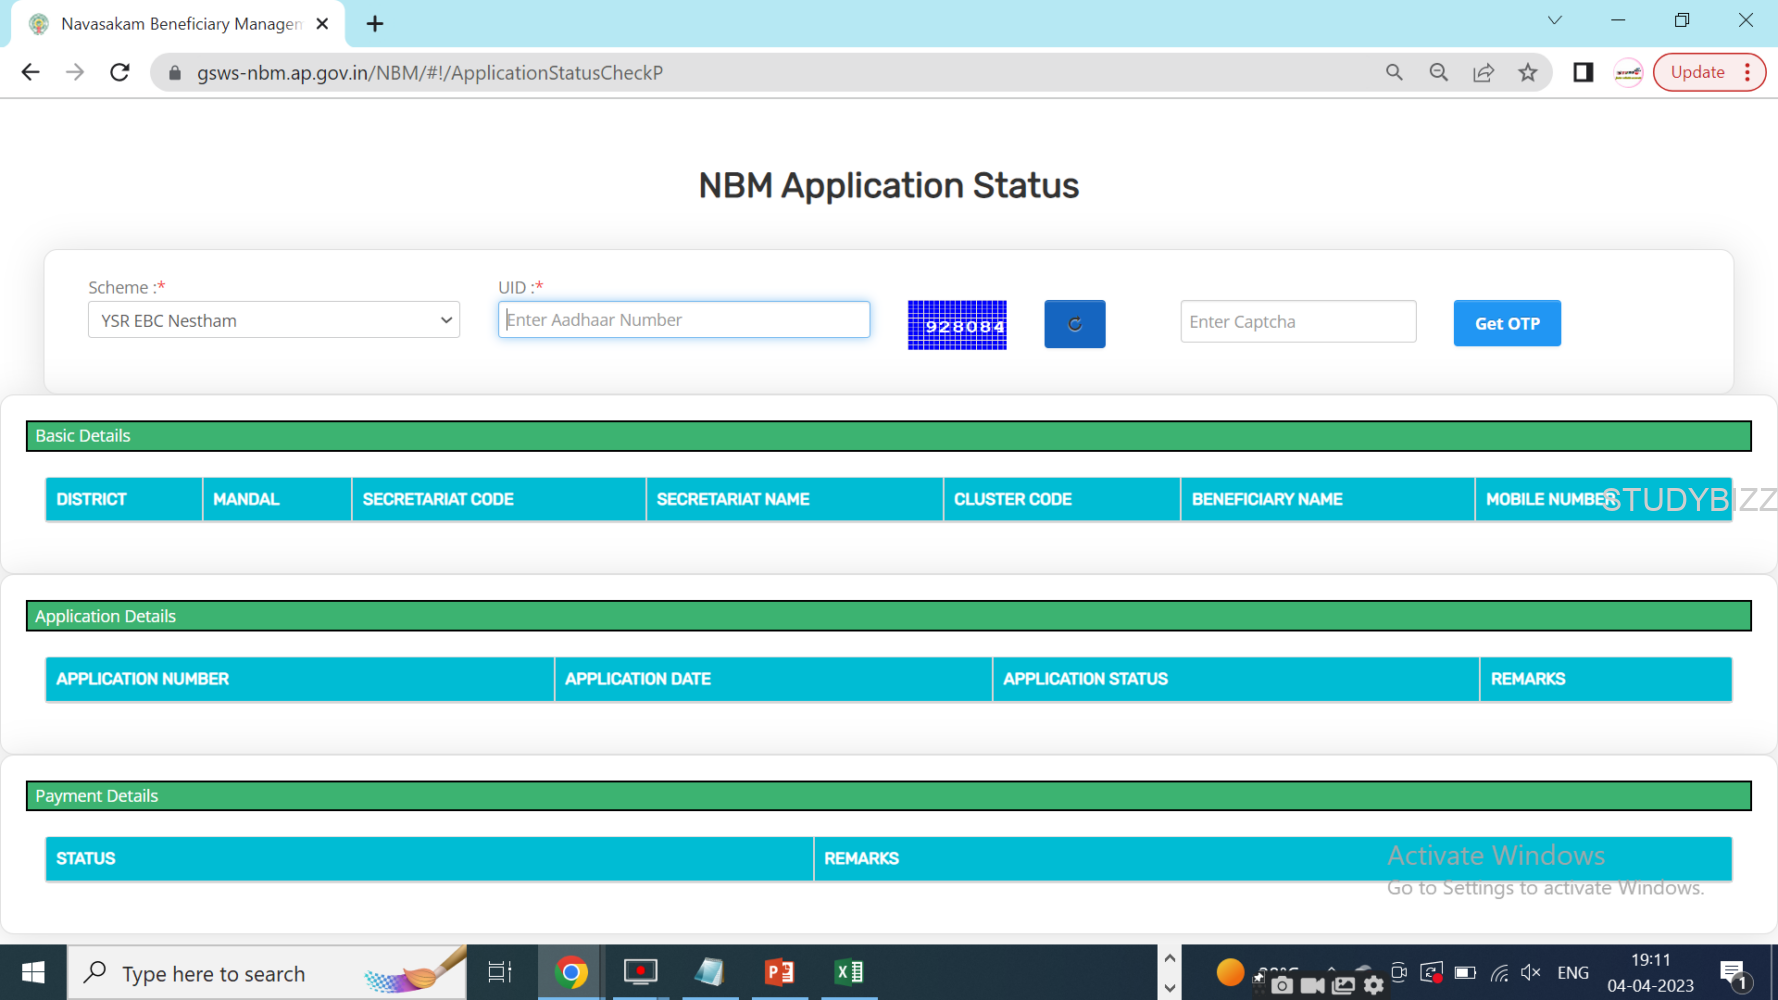Bookmark this page with the star icon
Viewport: 1778px width, 1000px height.
click(1528, 72)
